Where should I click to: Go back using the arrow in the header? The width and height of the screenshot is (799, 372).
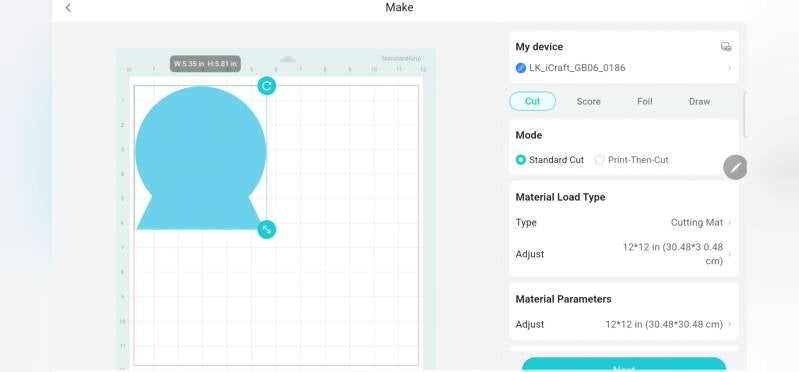[x=68, y=8]
